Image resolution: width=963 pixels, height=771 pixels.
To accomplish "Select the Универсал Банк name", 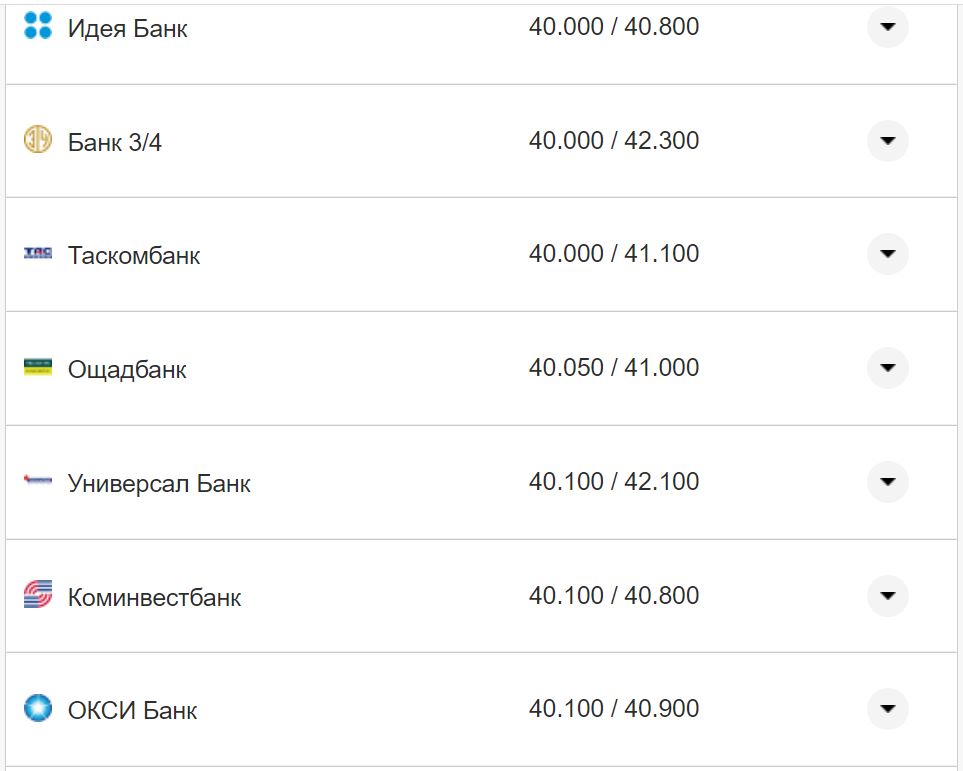I will tap(159, 484).
